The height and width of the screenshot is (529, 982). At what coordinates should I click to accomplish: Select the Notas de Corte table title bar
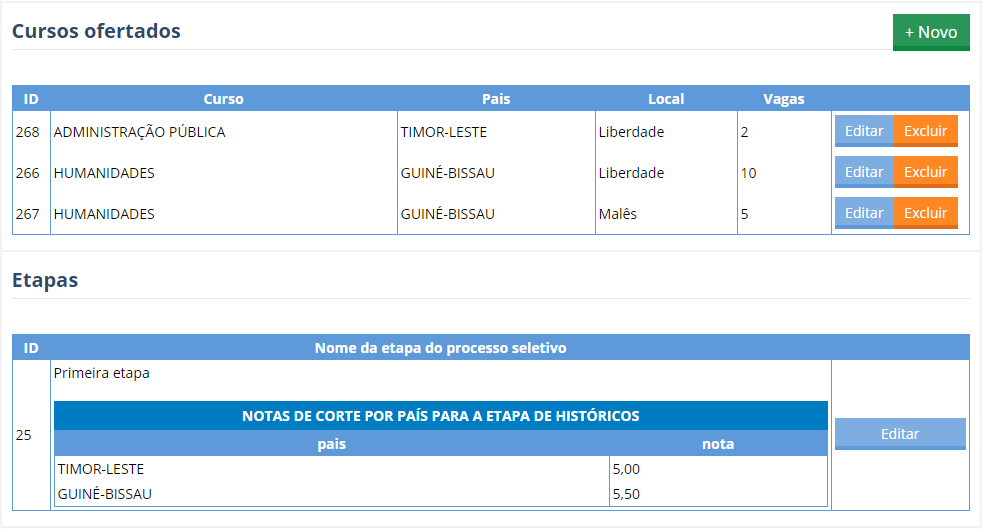pos(440,416)
